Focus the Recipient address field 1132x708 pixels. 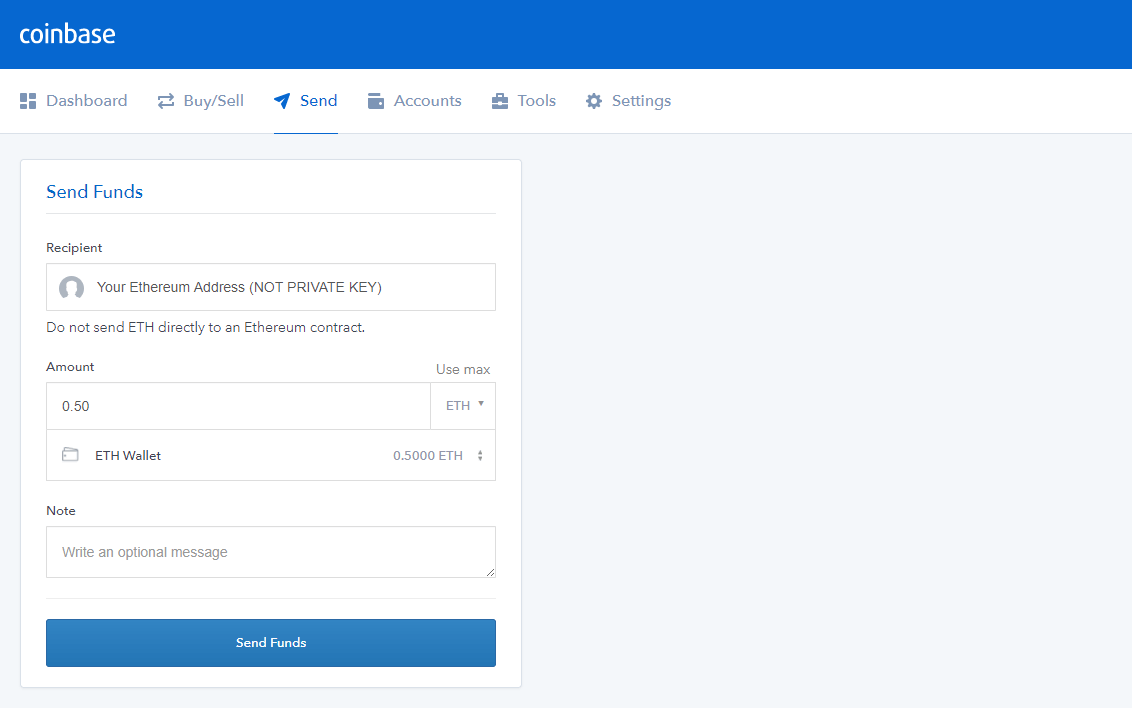click(271, 287)
